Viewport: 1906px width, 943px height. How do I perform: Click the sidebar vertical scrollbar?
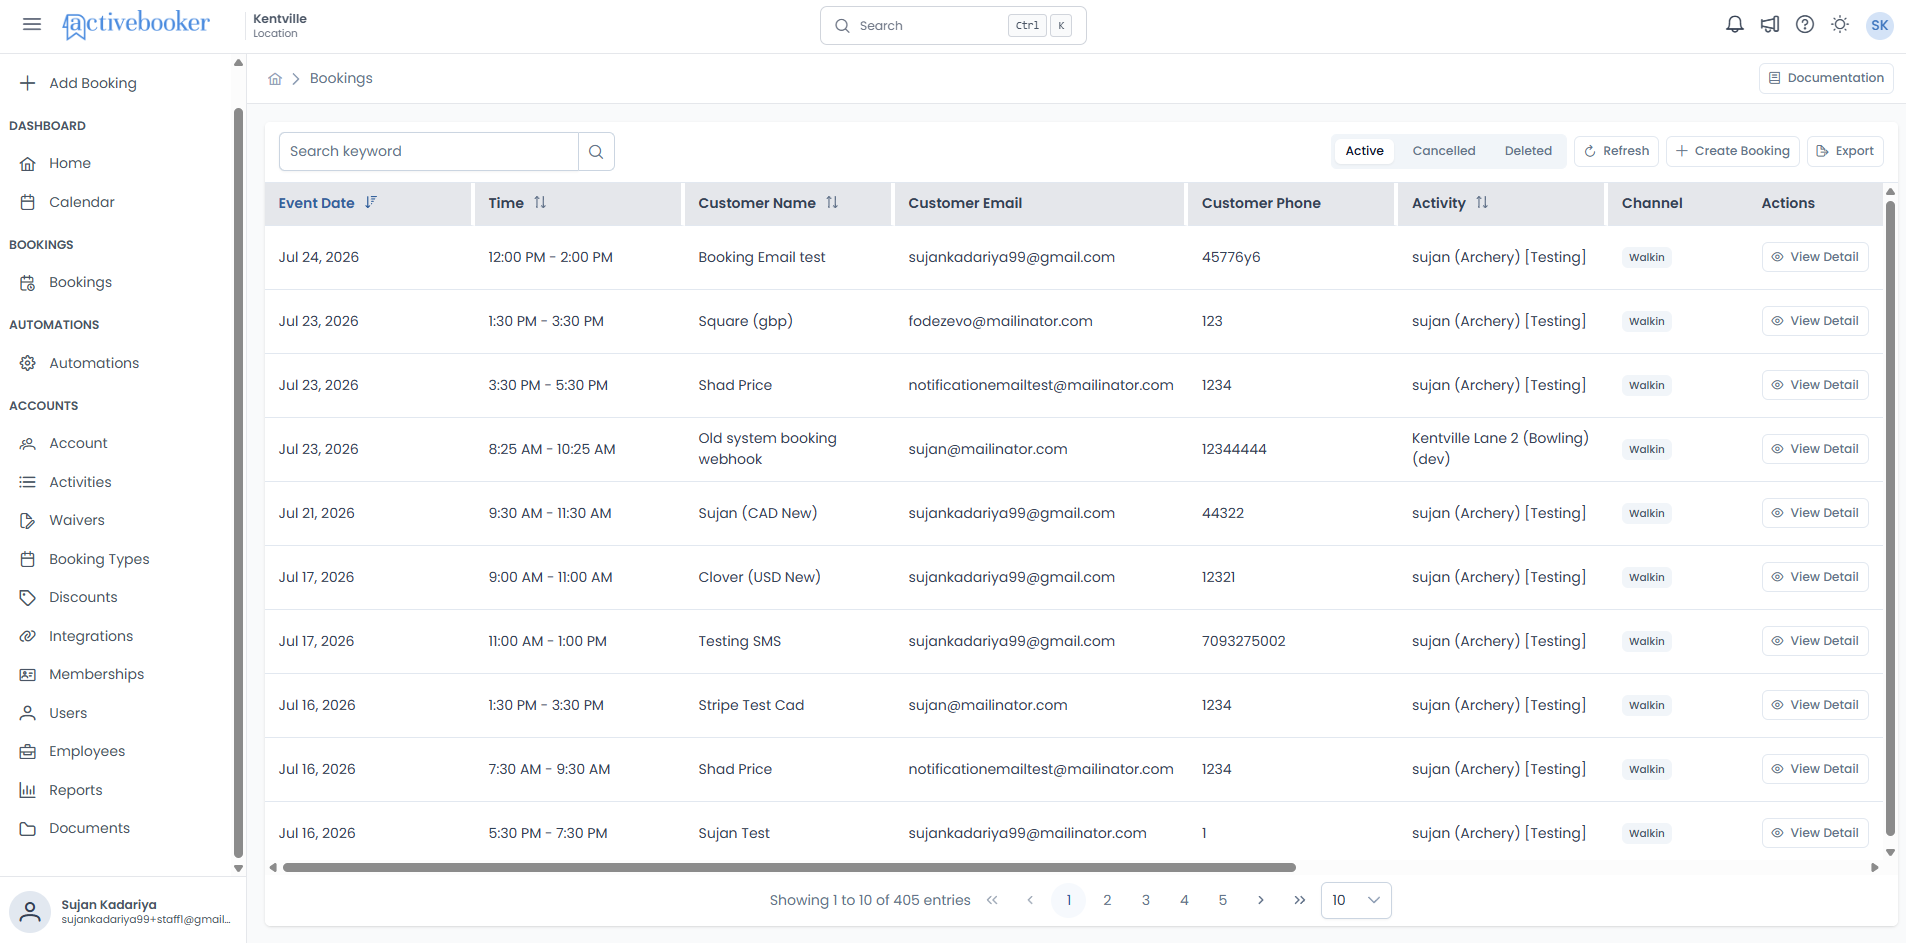(238, 482)
